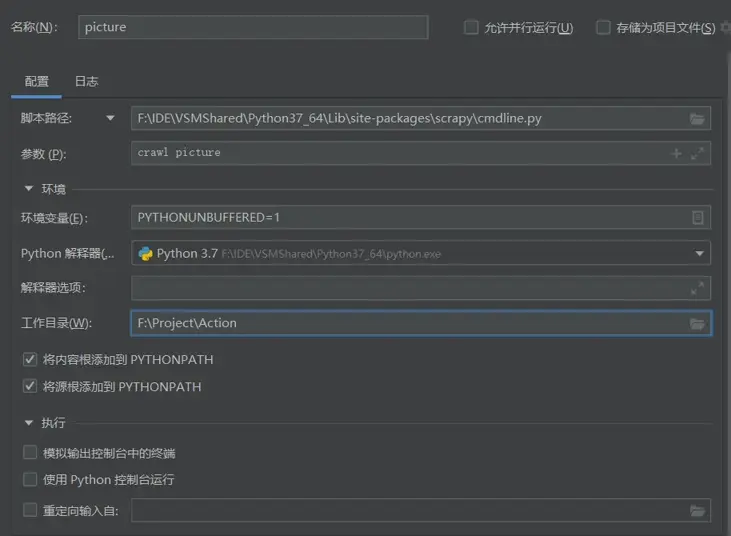Enable 允许并行运行 checkbox
This screenshot has width=731, height=536.
[x=471, y=28]
